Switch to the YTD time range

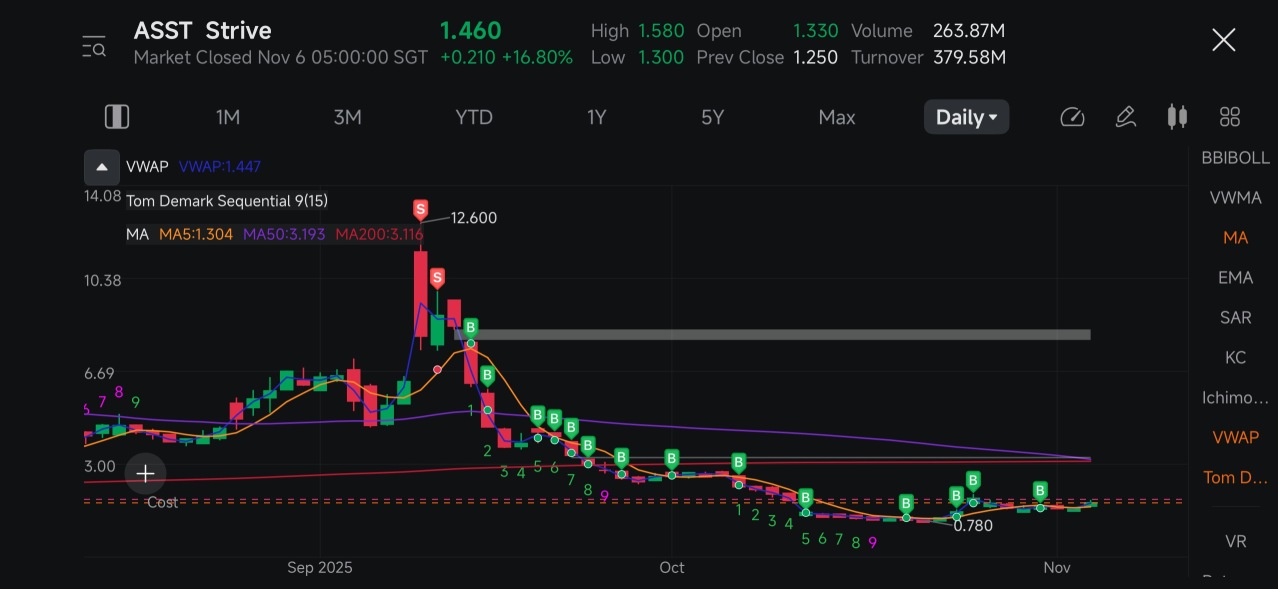click(474, 117)
